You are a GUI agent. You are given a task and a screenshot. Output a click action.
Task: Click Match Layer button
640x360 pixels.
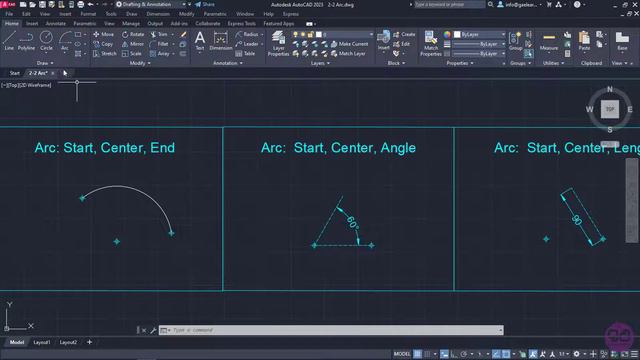coord(348,53)
